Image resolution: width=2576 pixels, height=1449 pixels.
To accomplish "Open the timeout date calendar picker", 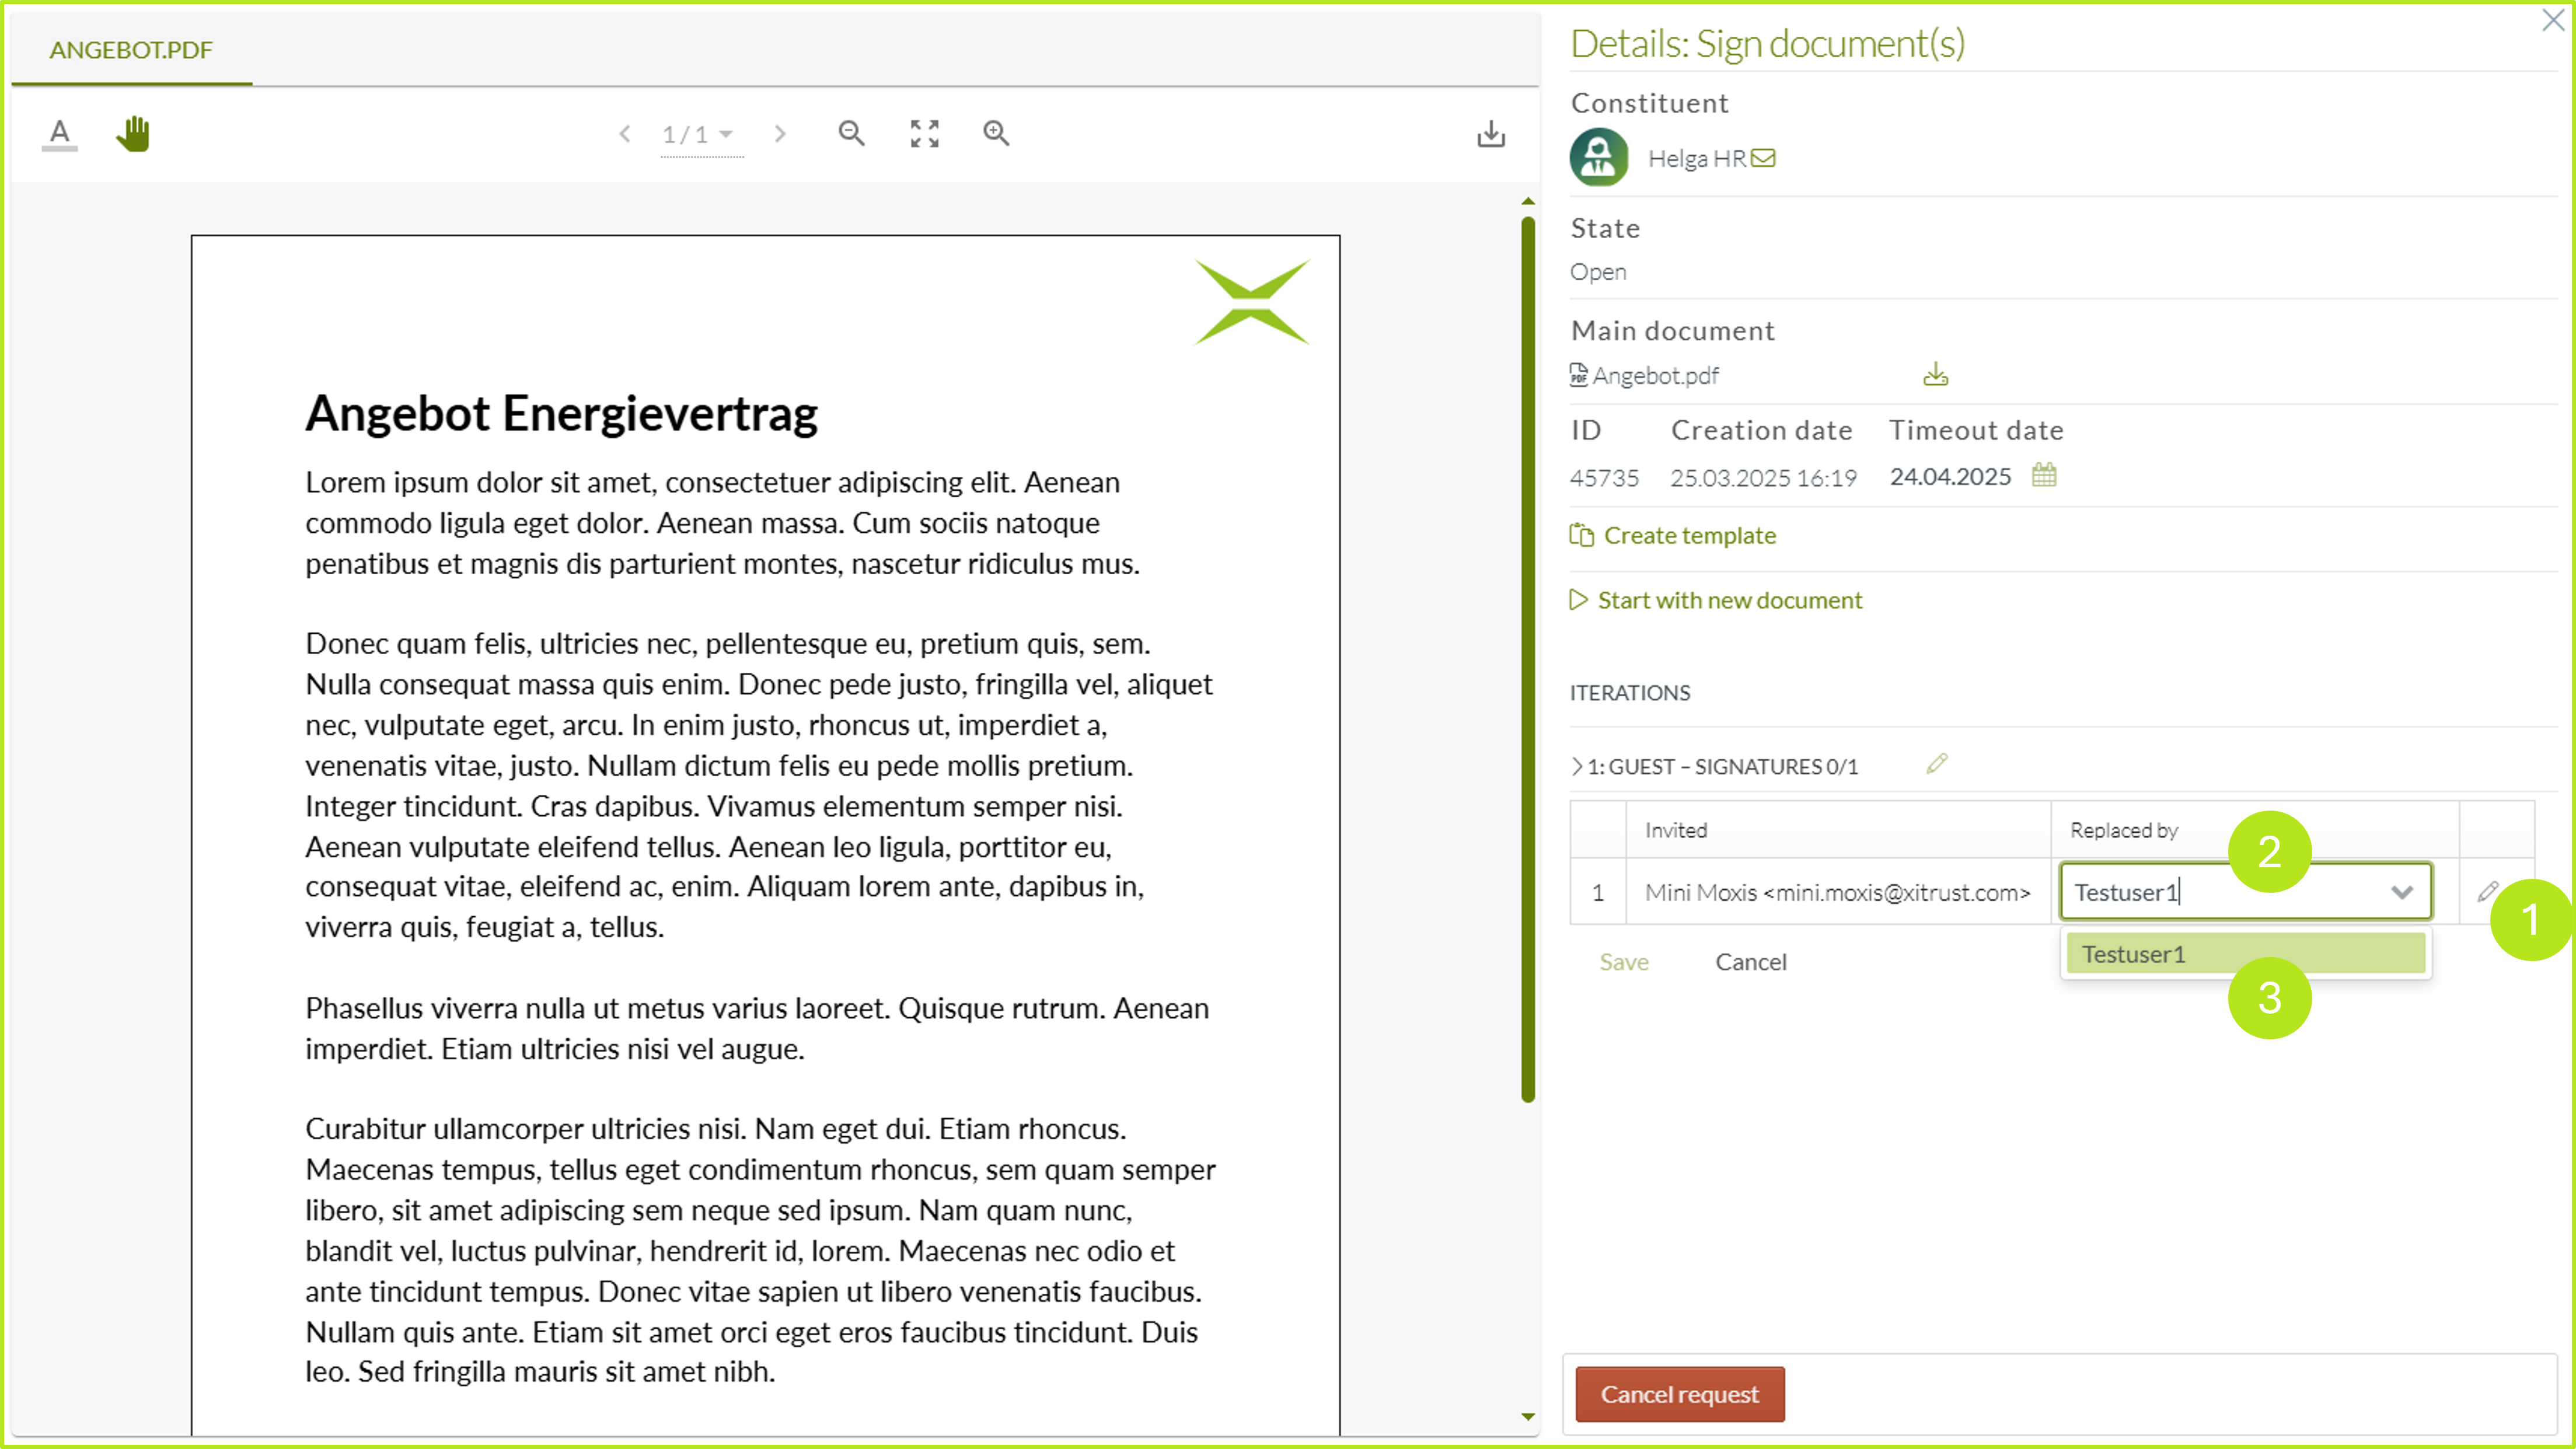I will click(x=2044, y=475).
